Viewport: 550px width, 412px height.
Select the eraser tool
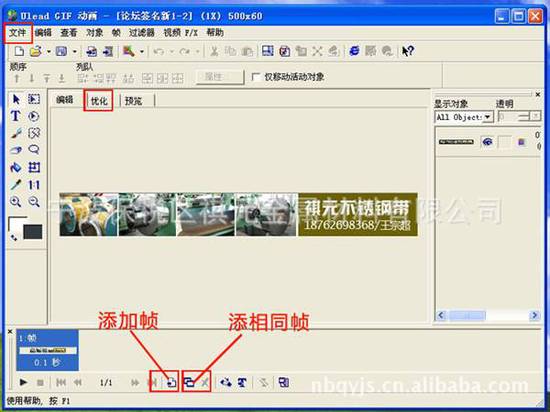point(16,150)
